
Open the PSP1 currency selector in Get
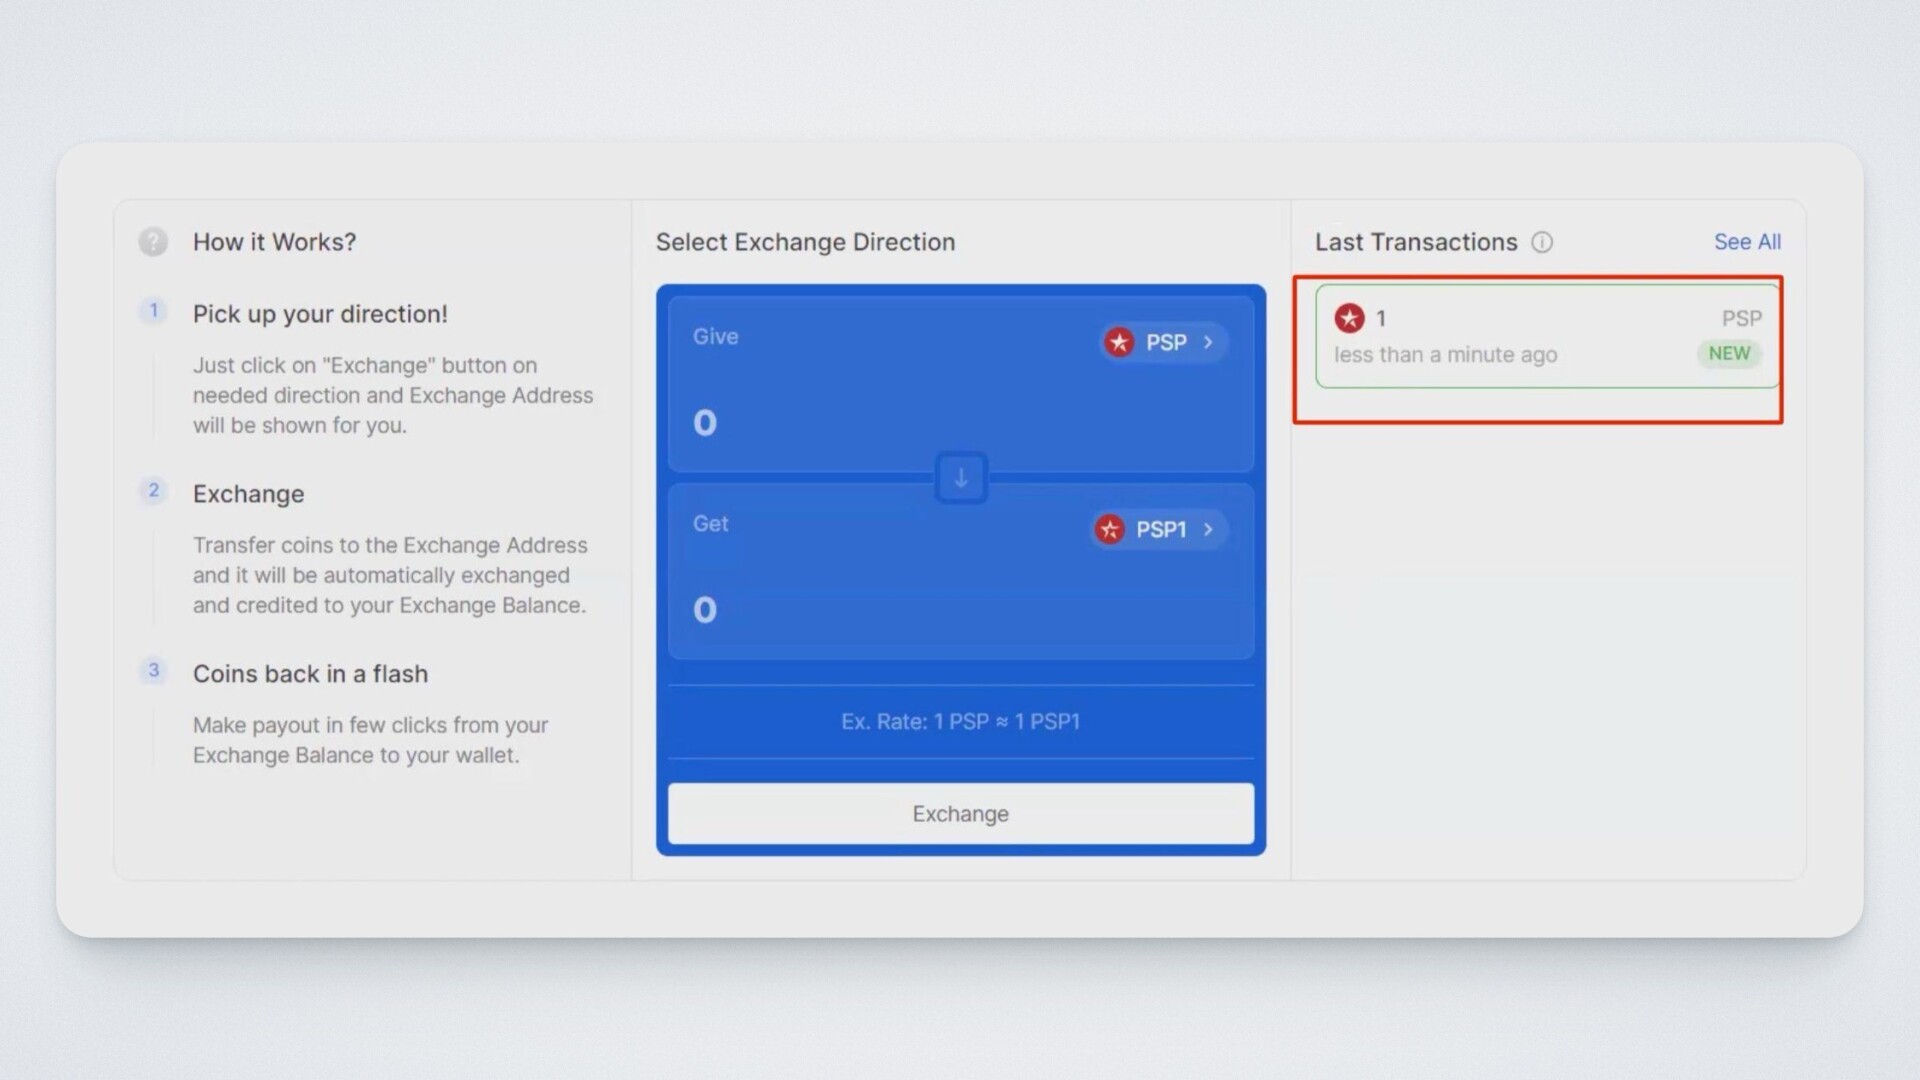click(1160, 529)
